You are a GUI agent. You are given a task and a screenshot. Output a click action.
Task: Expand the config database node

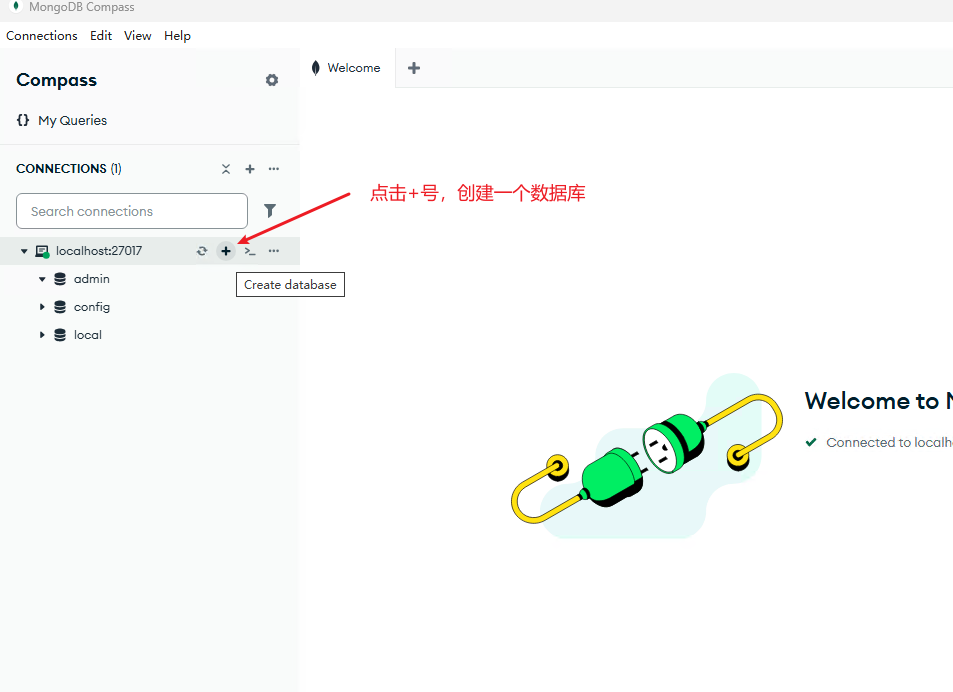(x=42, y=307)
